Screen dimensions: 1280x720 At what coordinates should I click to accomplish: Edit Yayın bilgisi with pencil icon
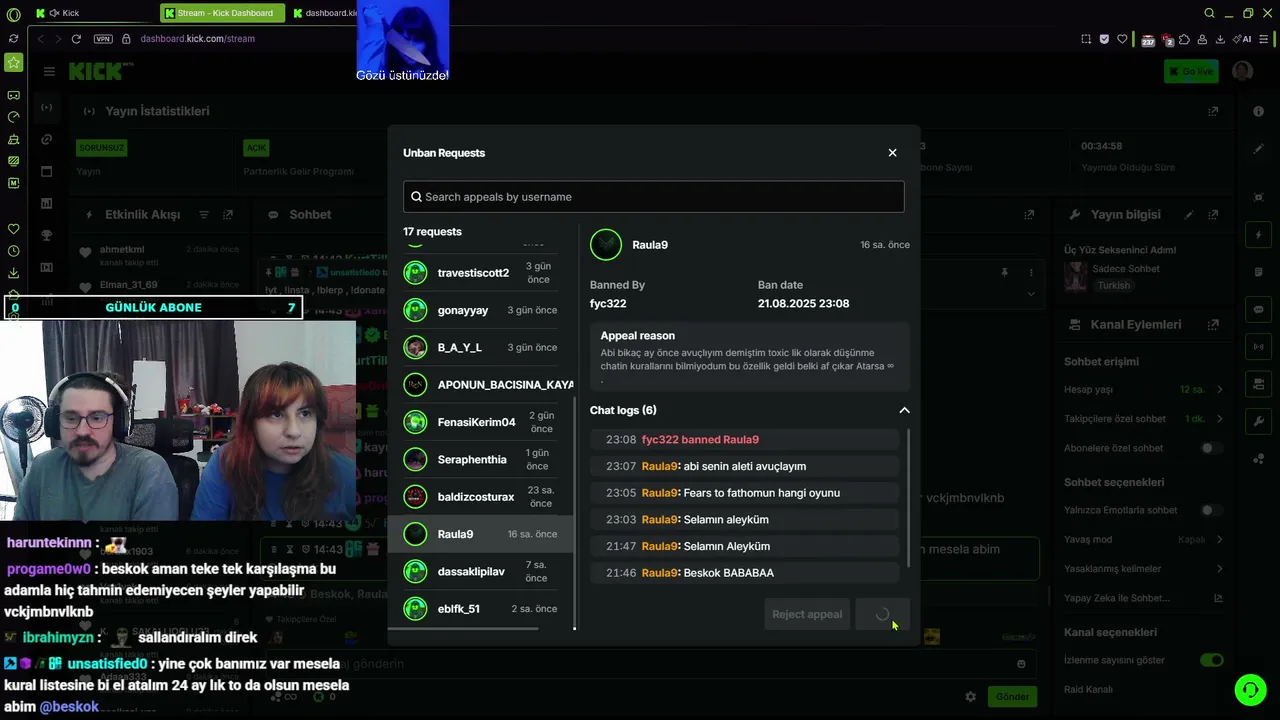1189,215
